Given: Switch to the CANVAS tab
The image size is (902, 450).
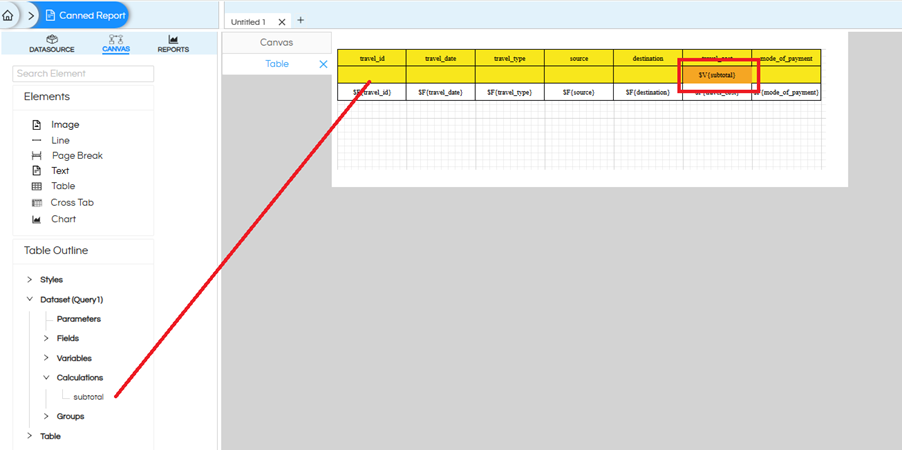Looking at the screenshot, I should [116, 44].
